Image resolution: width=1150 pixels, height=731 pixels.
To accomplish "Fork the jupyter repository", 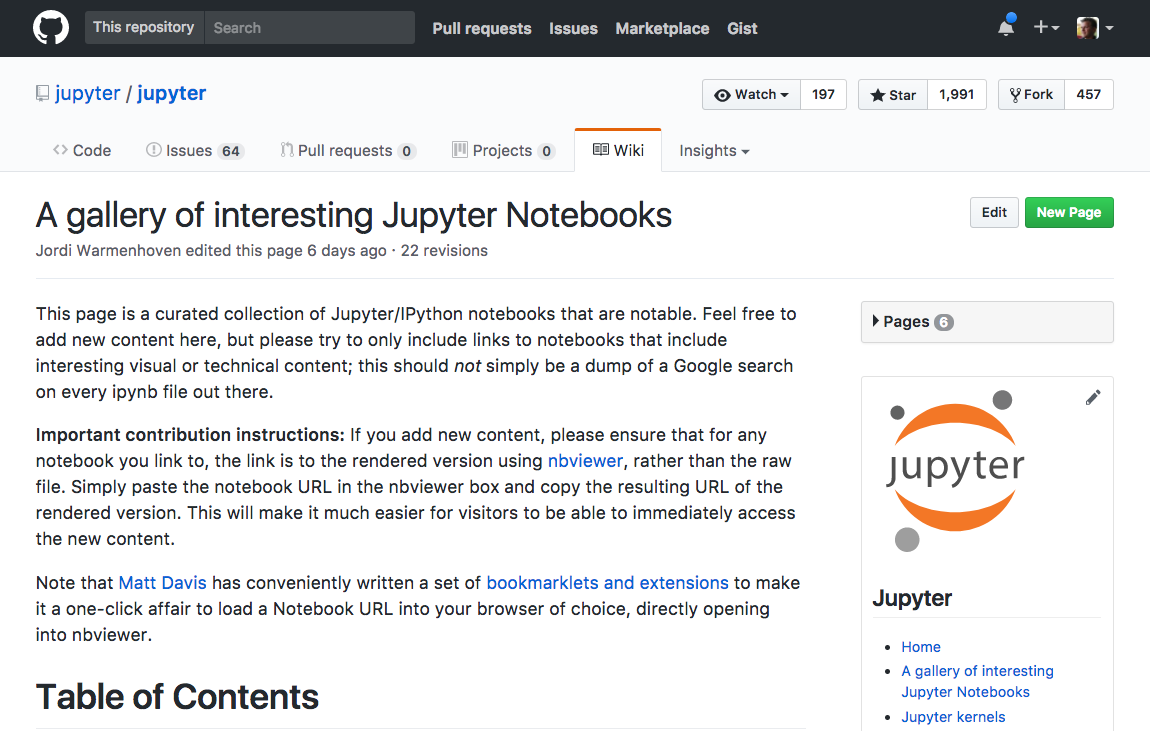I will click(1031, 95).
